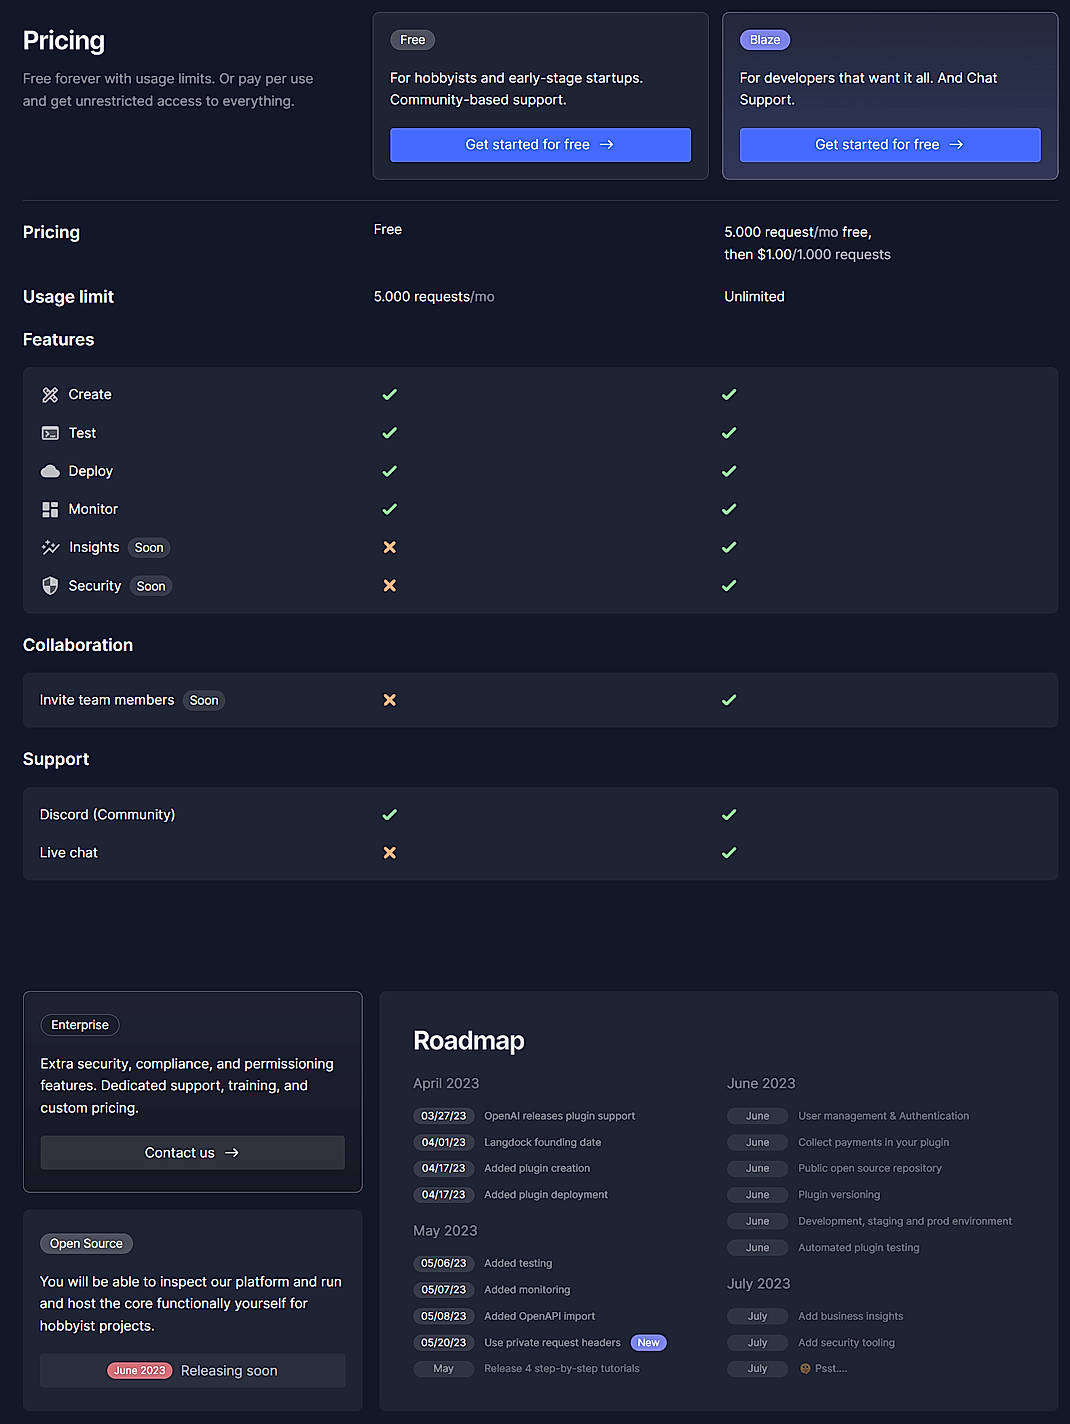Screen dimensions: 1070x1424
Task: Select the Deploy cloud icon
Action: [50, 471]
